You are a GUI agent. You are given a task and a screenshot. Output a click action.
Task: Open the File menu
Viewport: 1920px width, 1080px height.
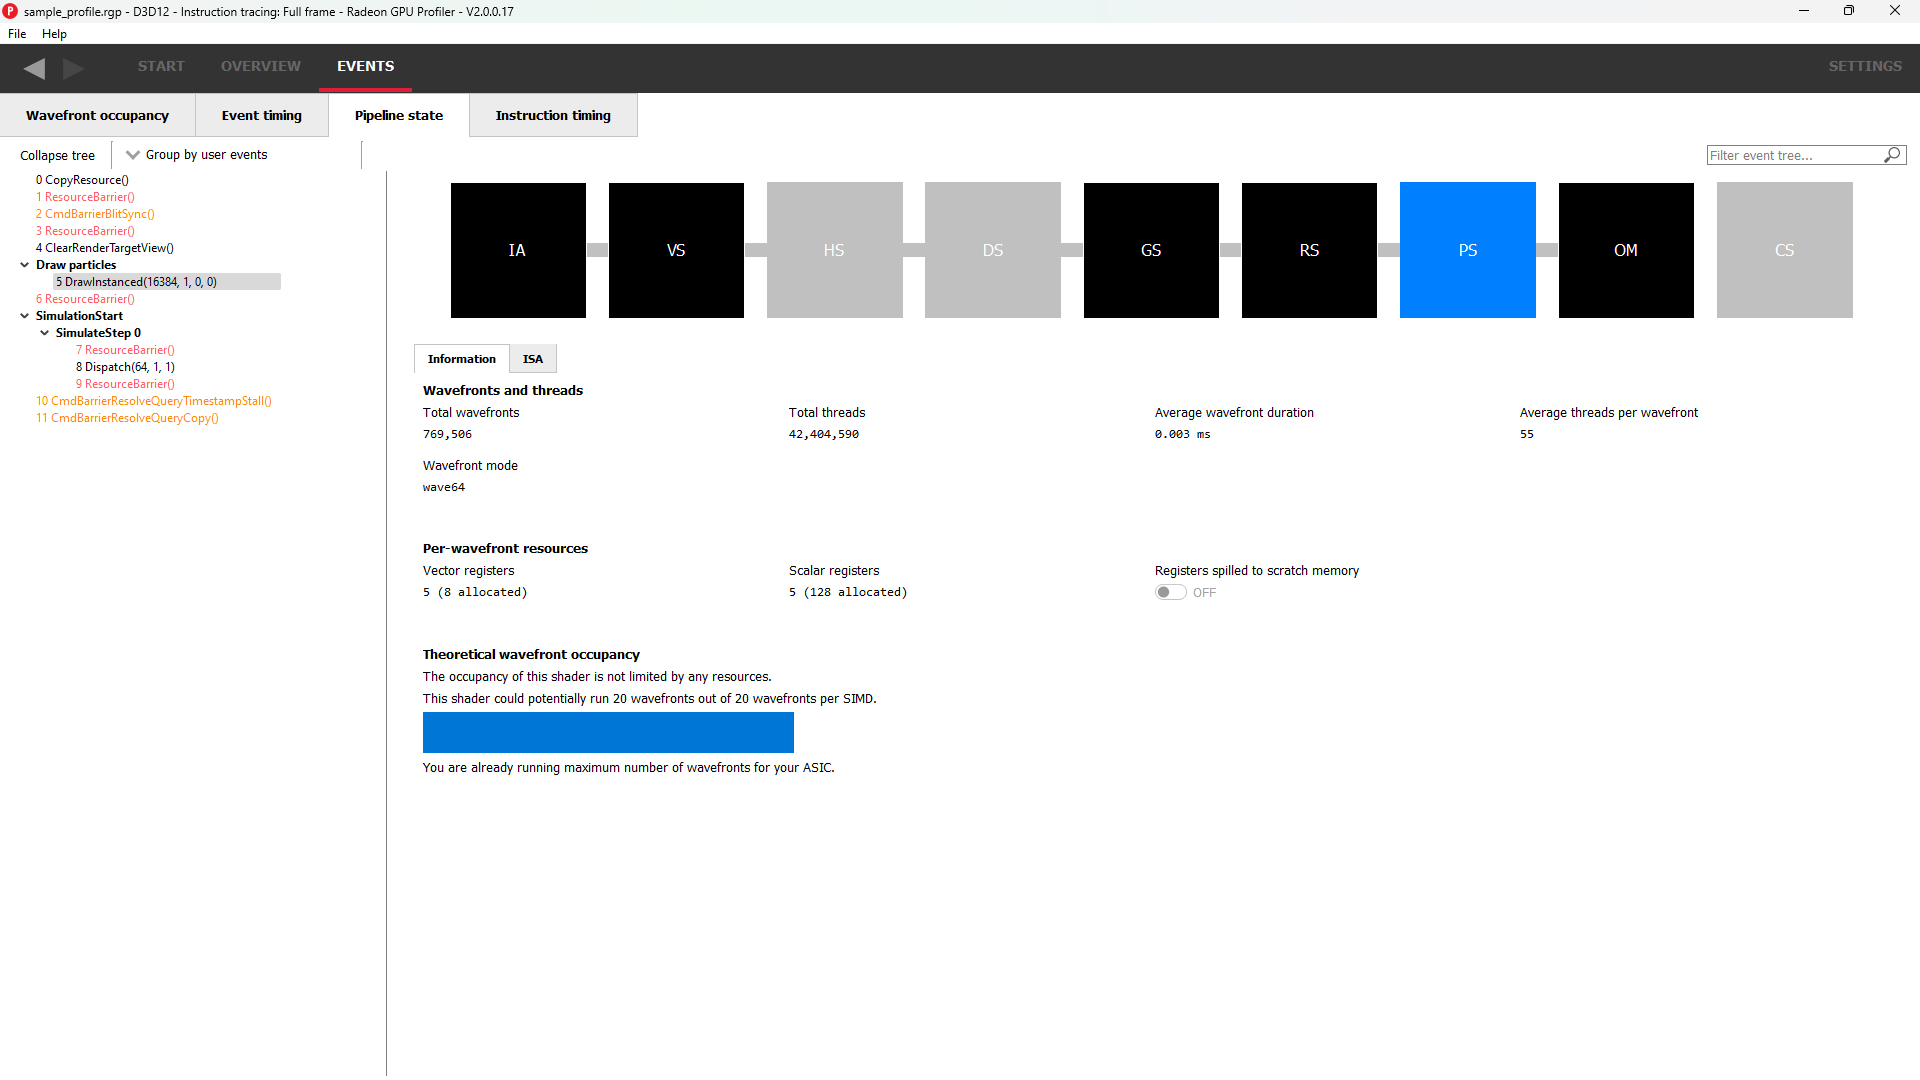[x=16, y=33]
